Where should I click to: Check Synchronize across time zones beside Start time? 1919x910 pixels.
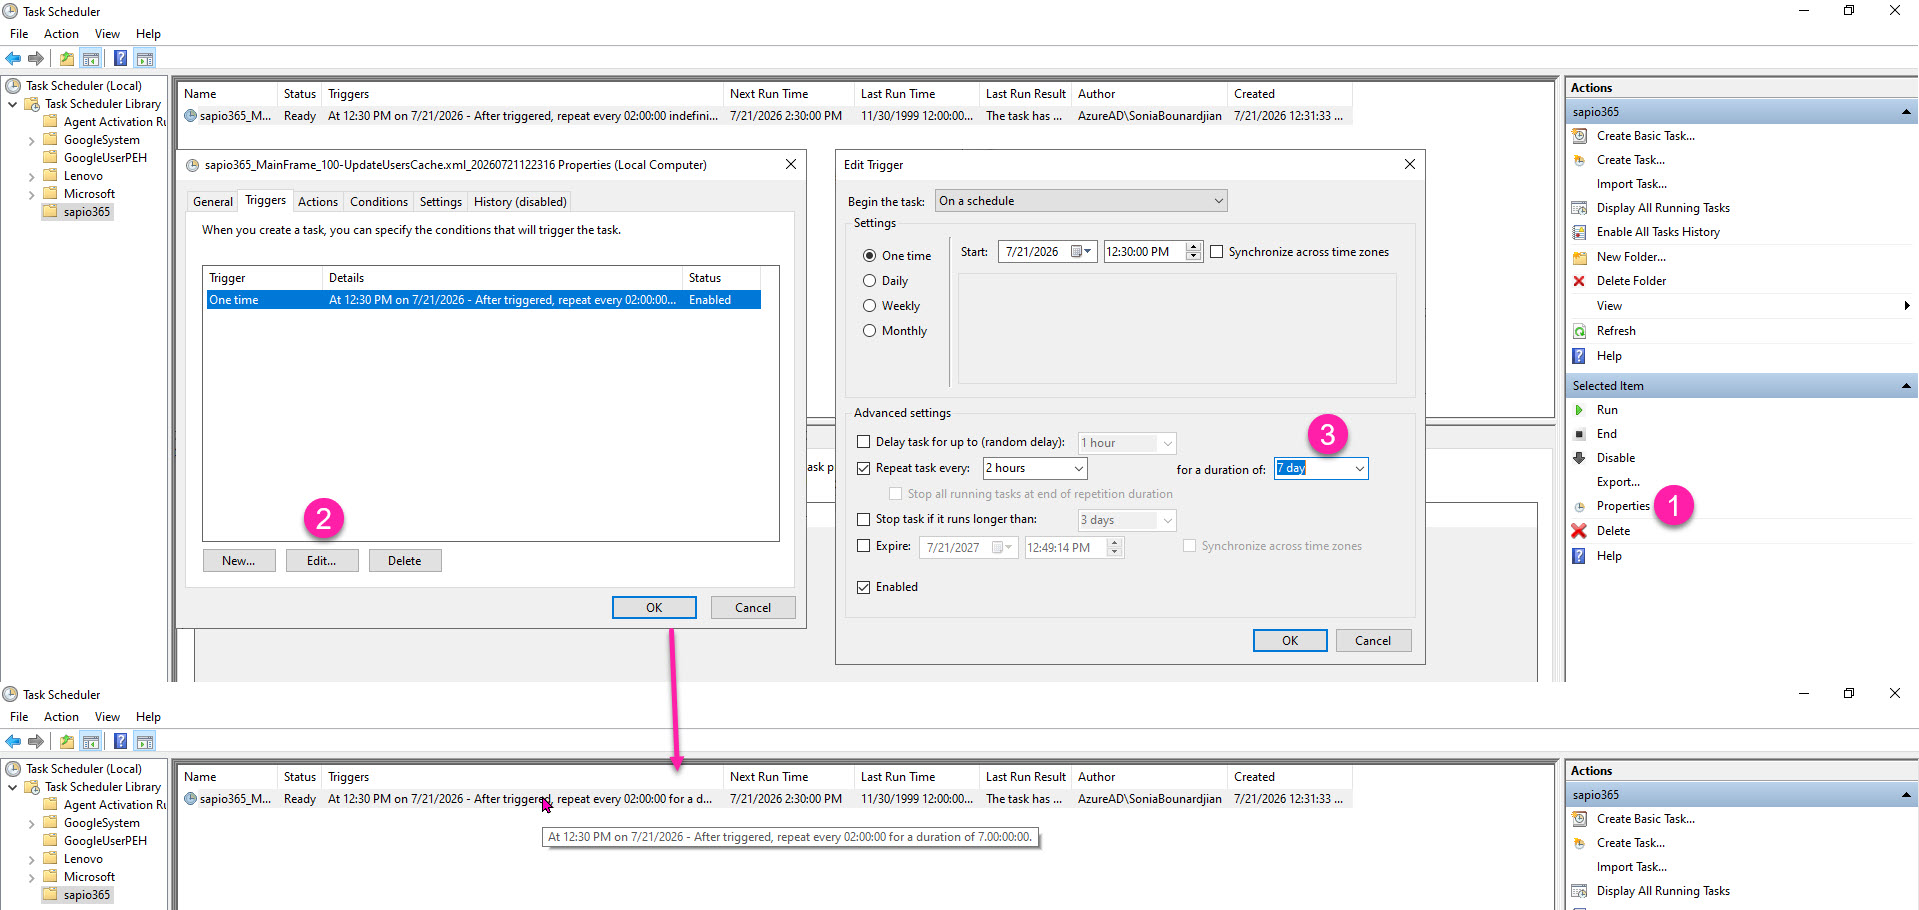click(1217, 252)
